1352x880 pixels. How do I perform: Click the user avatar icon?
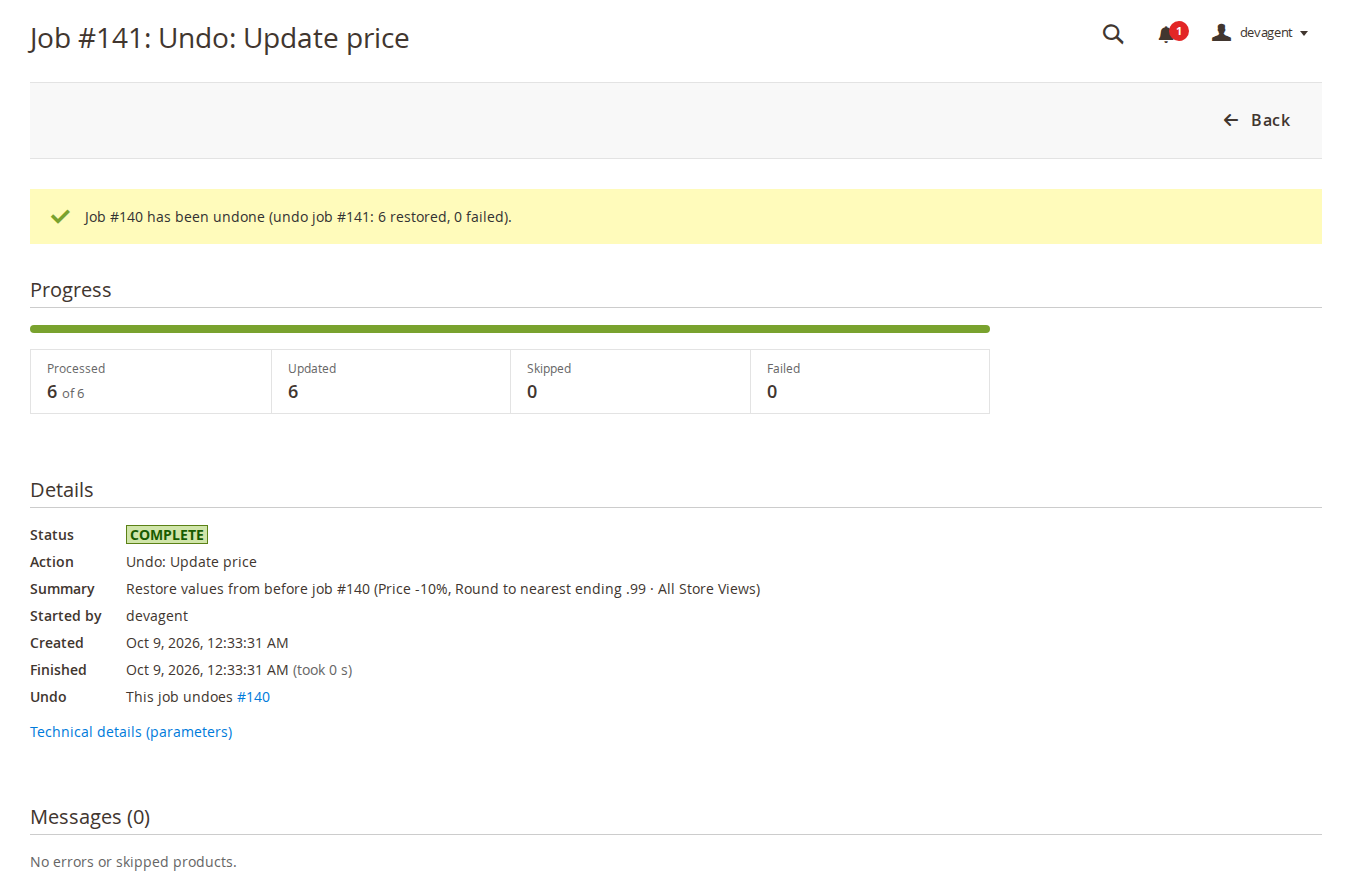(1221, 33)
